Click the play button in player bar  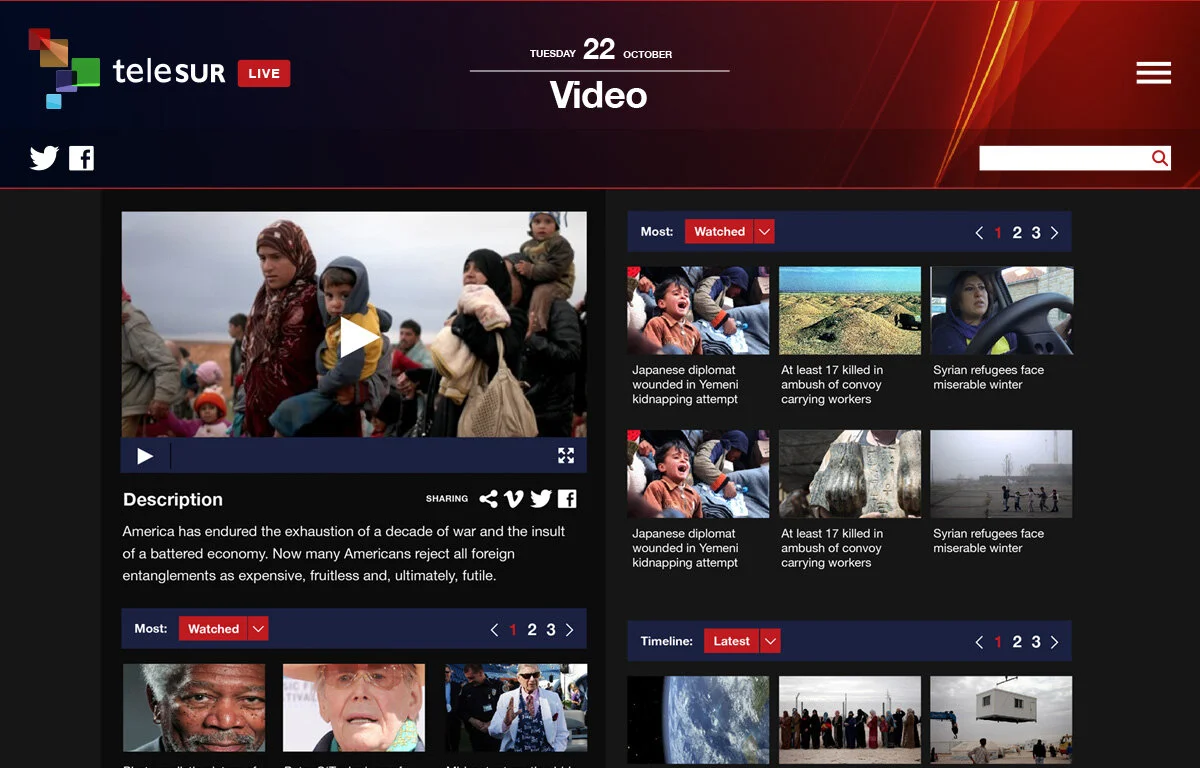point(145,456)
